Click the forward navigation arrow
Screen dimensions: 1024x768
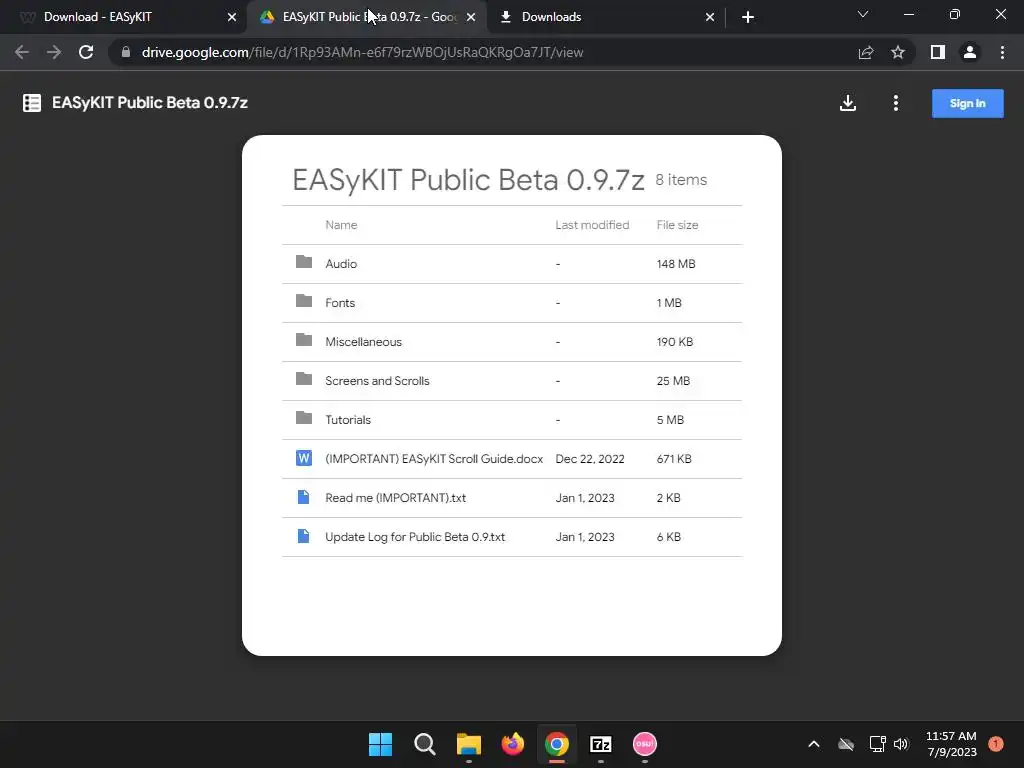pos(54,52)
